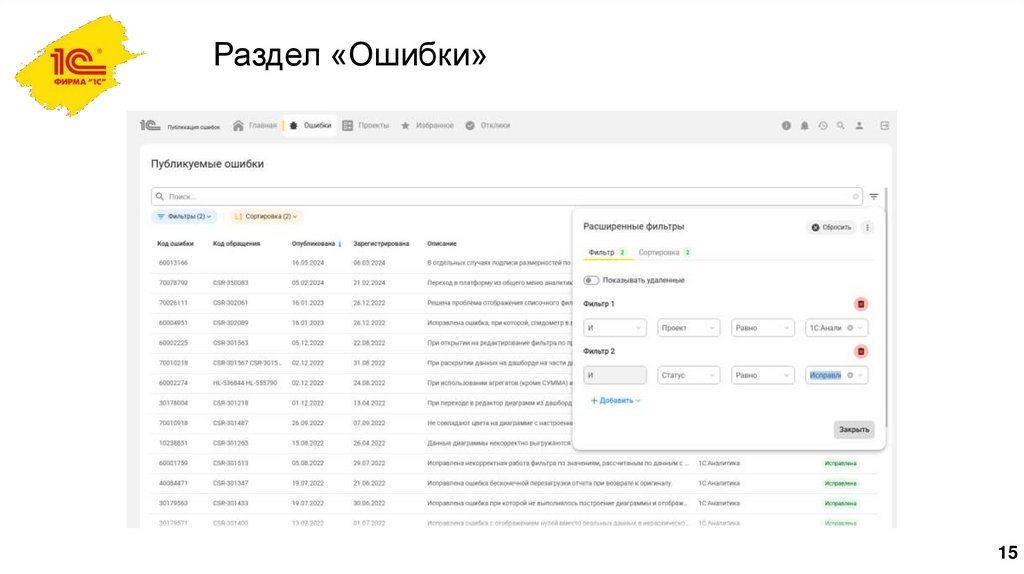Click request code CSR-301513
Screen dimensions: 1024x574
pos(231,464)
